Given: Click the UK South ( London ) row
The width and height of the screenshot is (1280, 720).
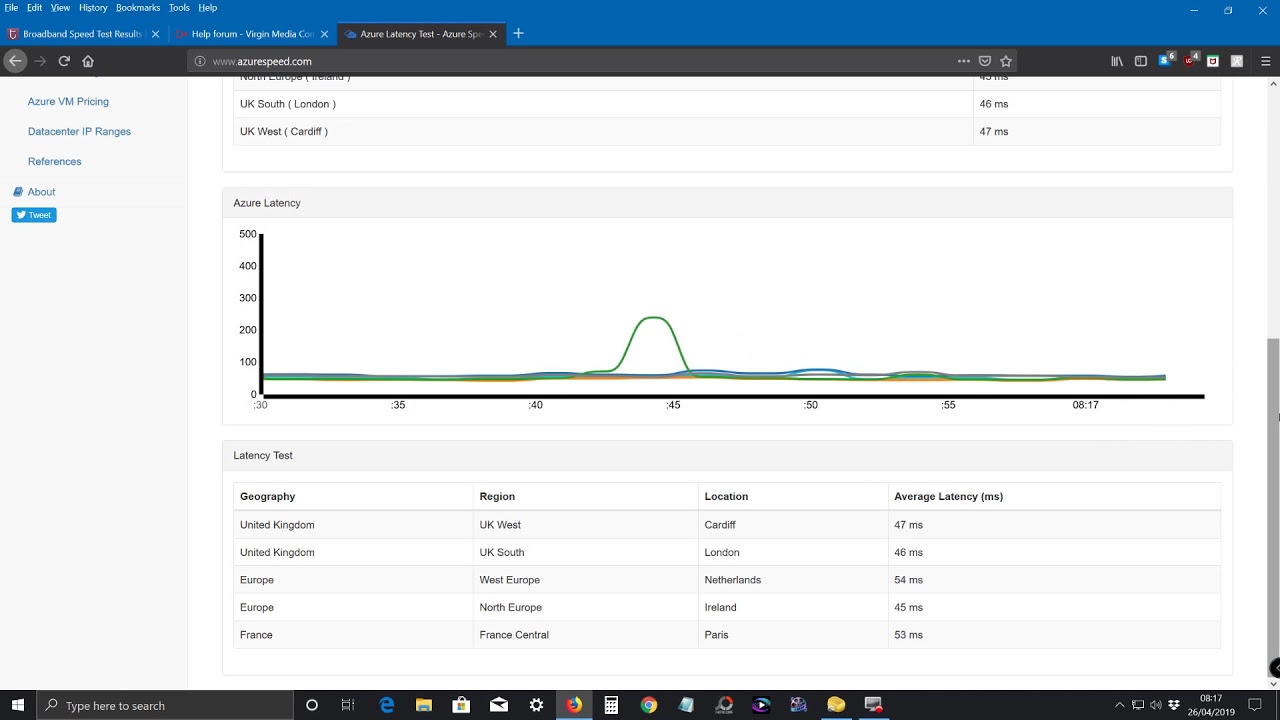Looking at the screenshot, I should click(x=727, y=104).
